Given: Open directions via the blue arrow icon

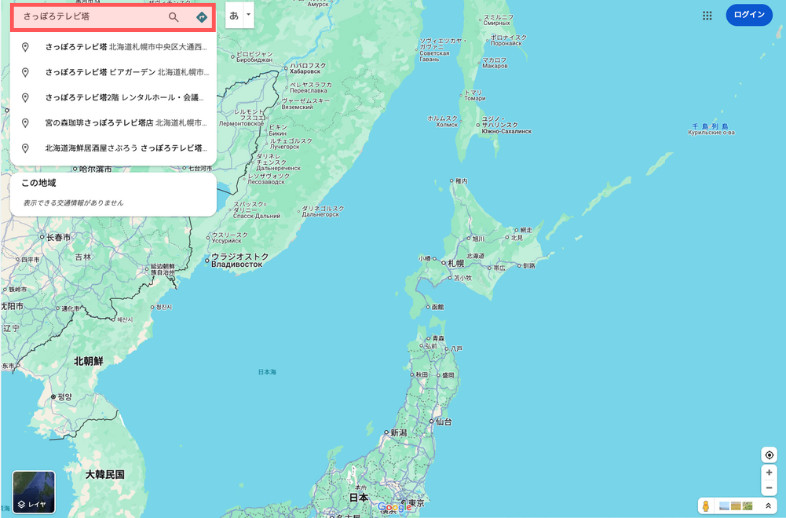Looking at the screenshot, I should (x=201, y=17).
